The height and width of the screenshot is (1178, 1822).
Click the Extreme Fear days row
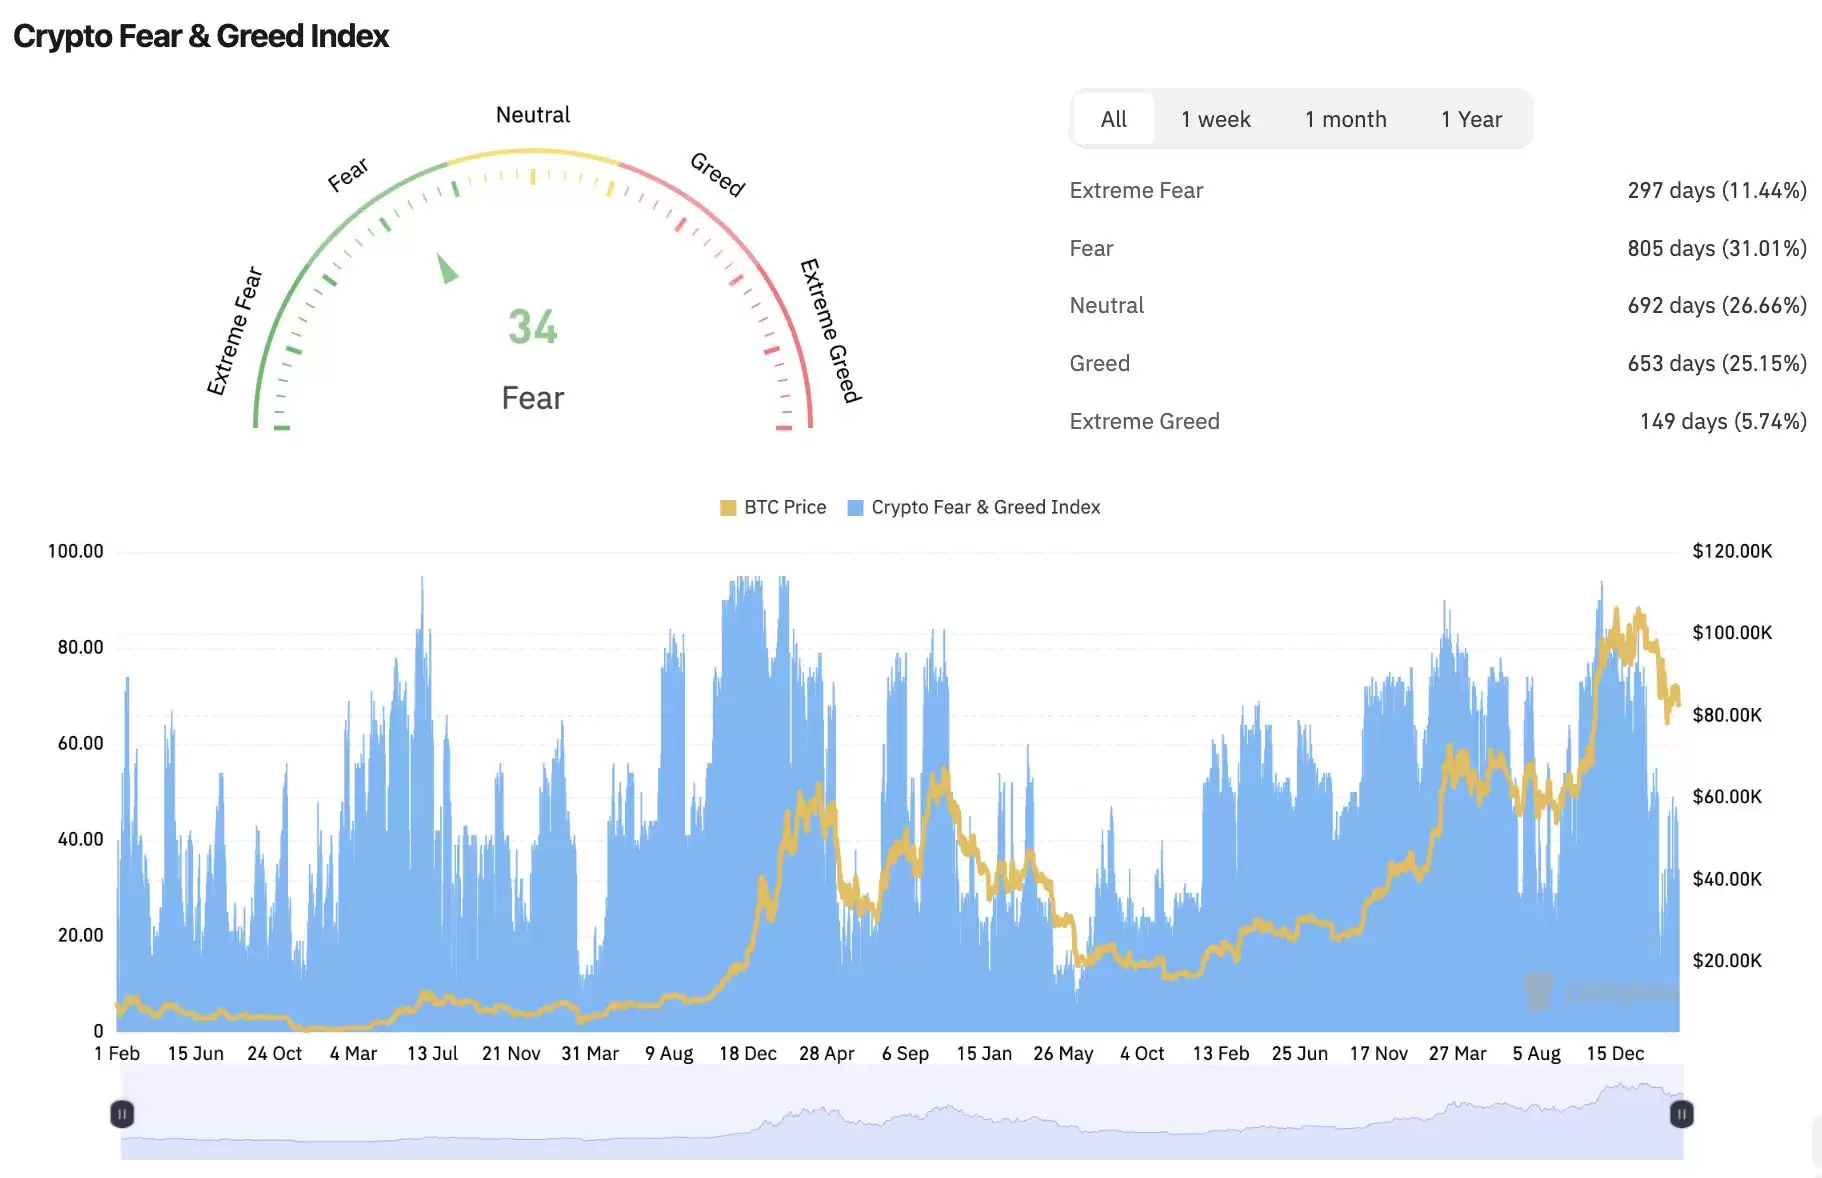coord(1437,191)
